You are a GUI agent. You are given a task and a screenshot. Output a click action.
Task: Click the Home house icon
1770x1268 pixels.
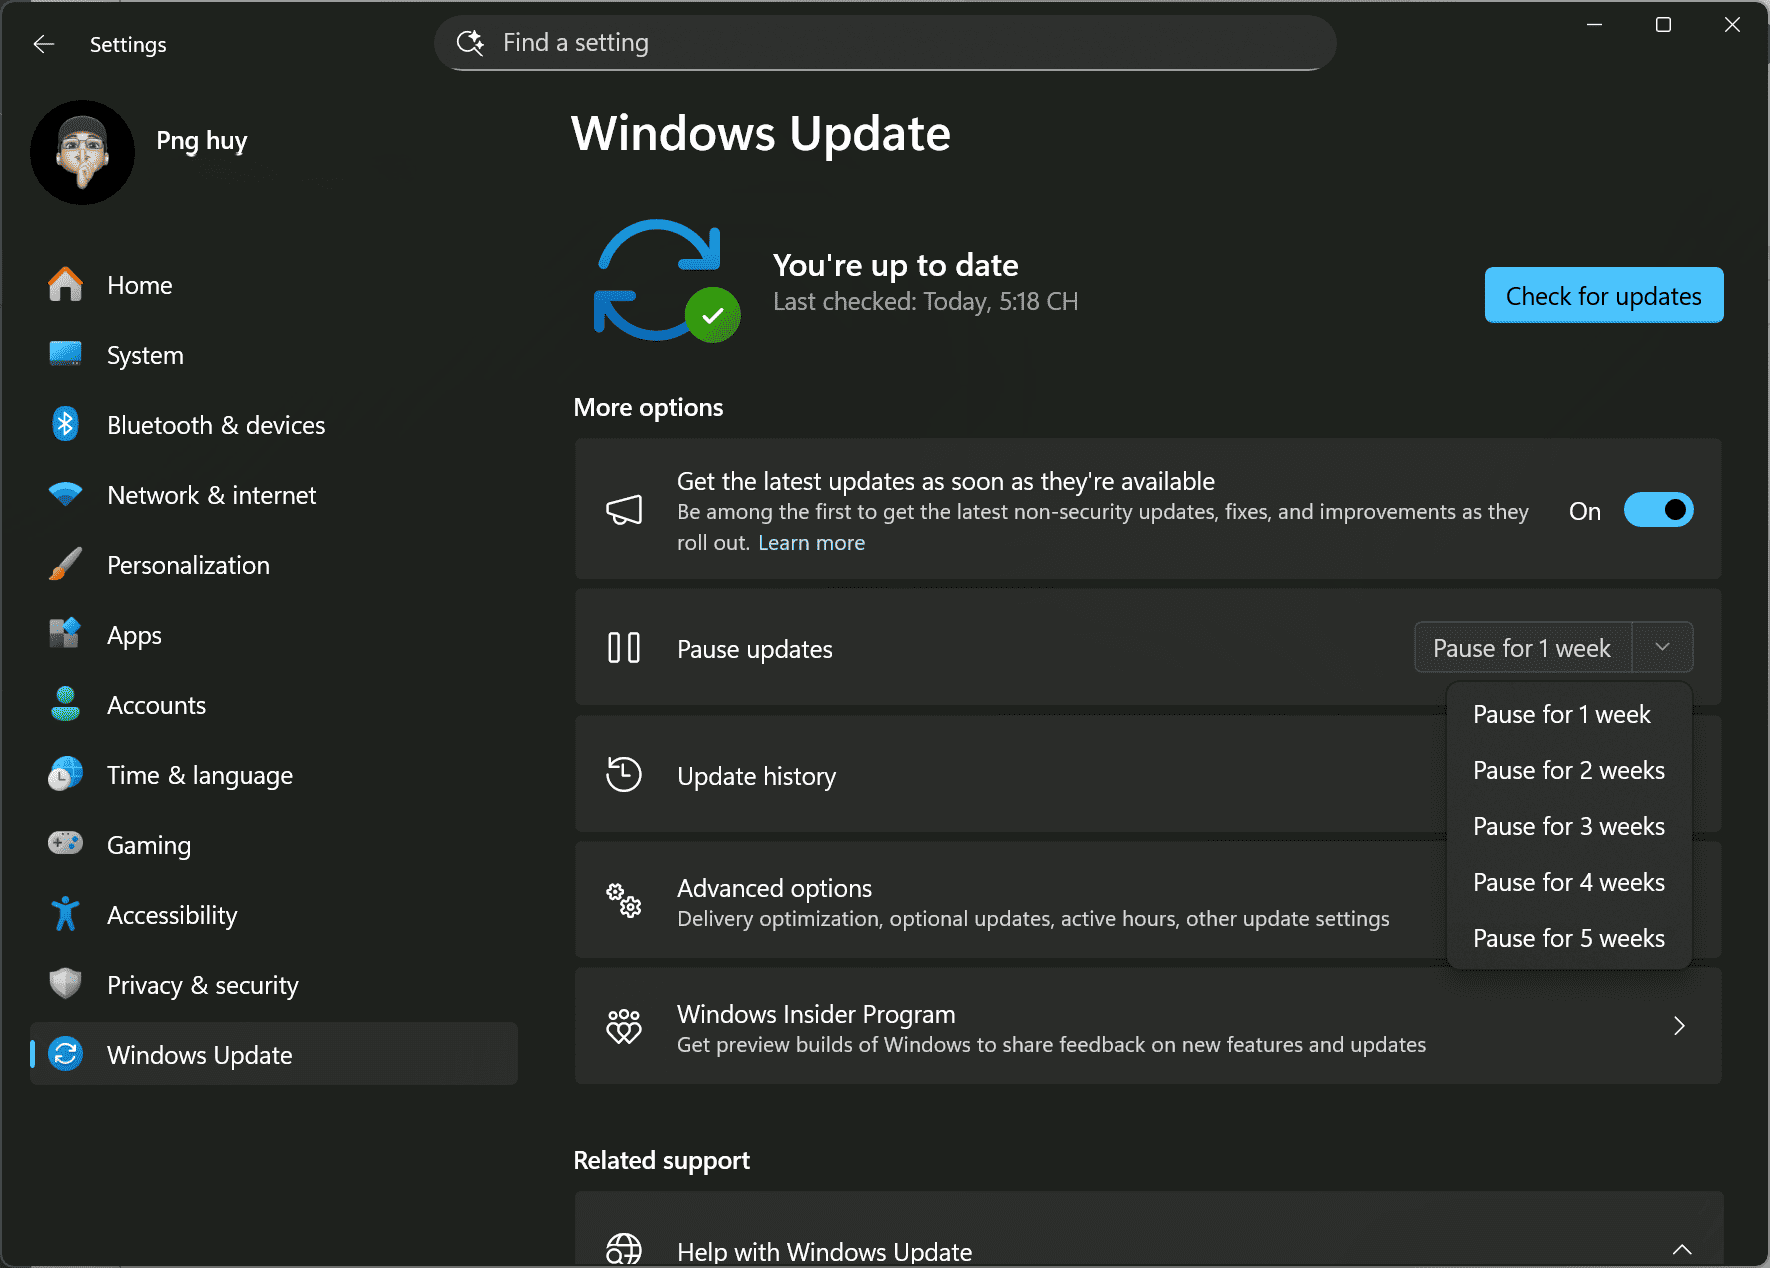pyautogui.click(x=66, y=285)
